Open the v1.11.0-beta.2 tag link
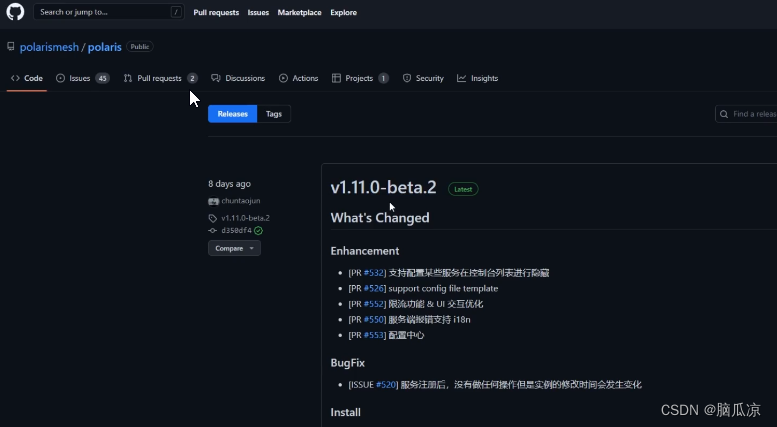This screenshot has width=777, height=427. pos(245,218)
